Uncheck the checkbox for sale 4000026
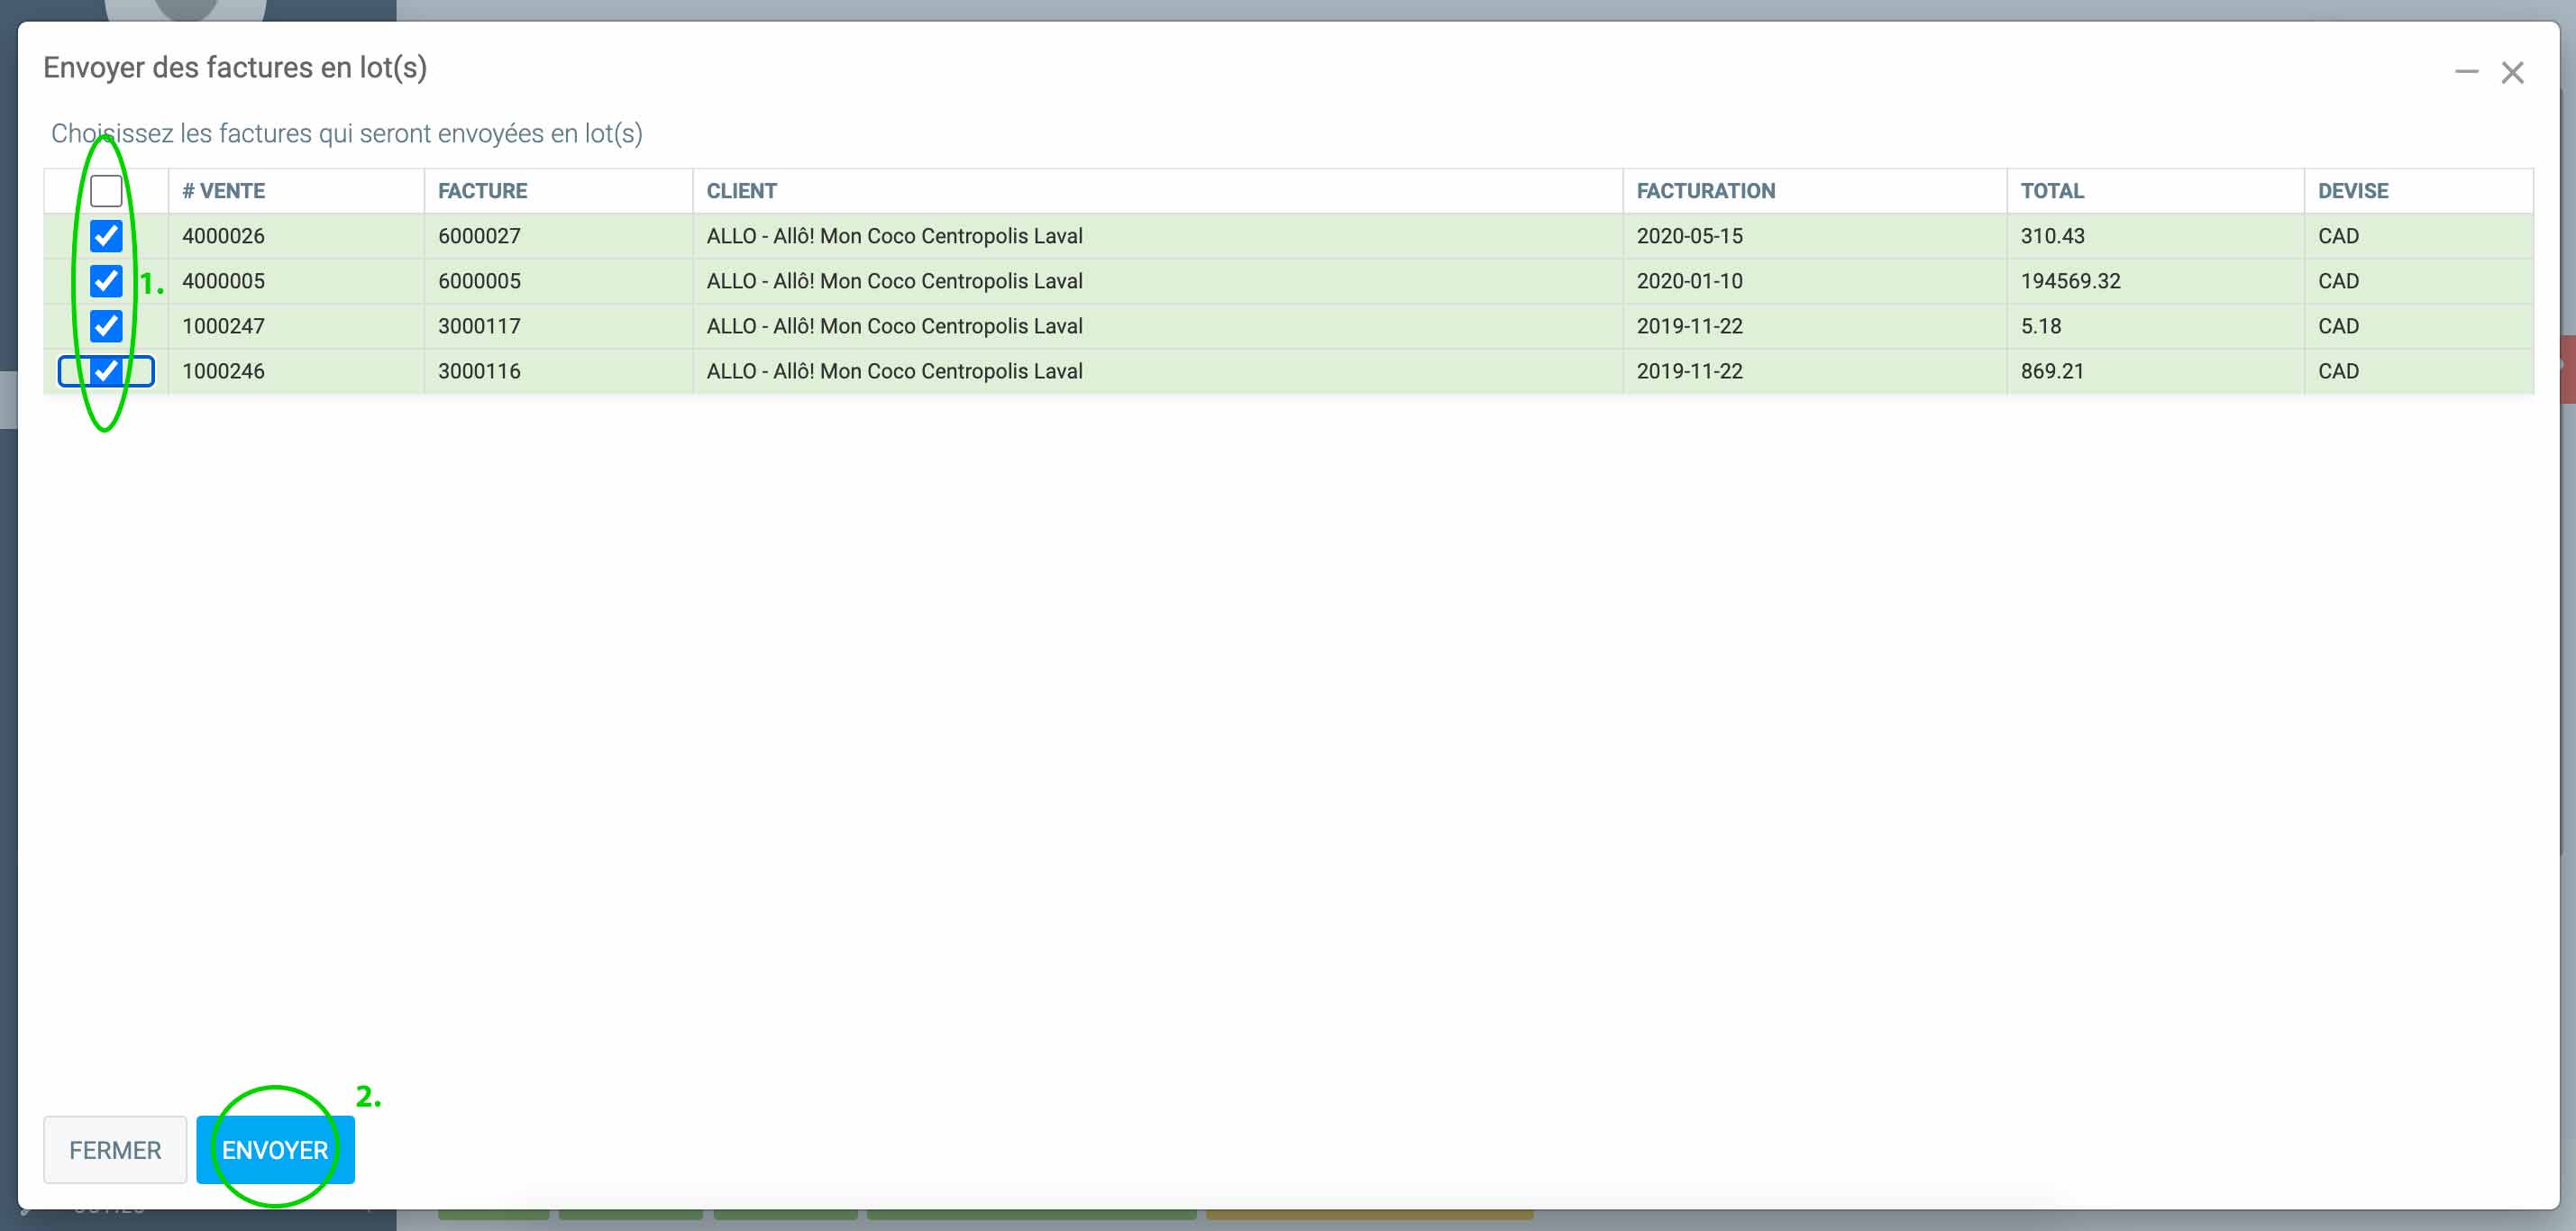 click(x=106, y=236)
